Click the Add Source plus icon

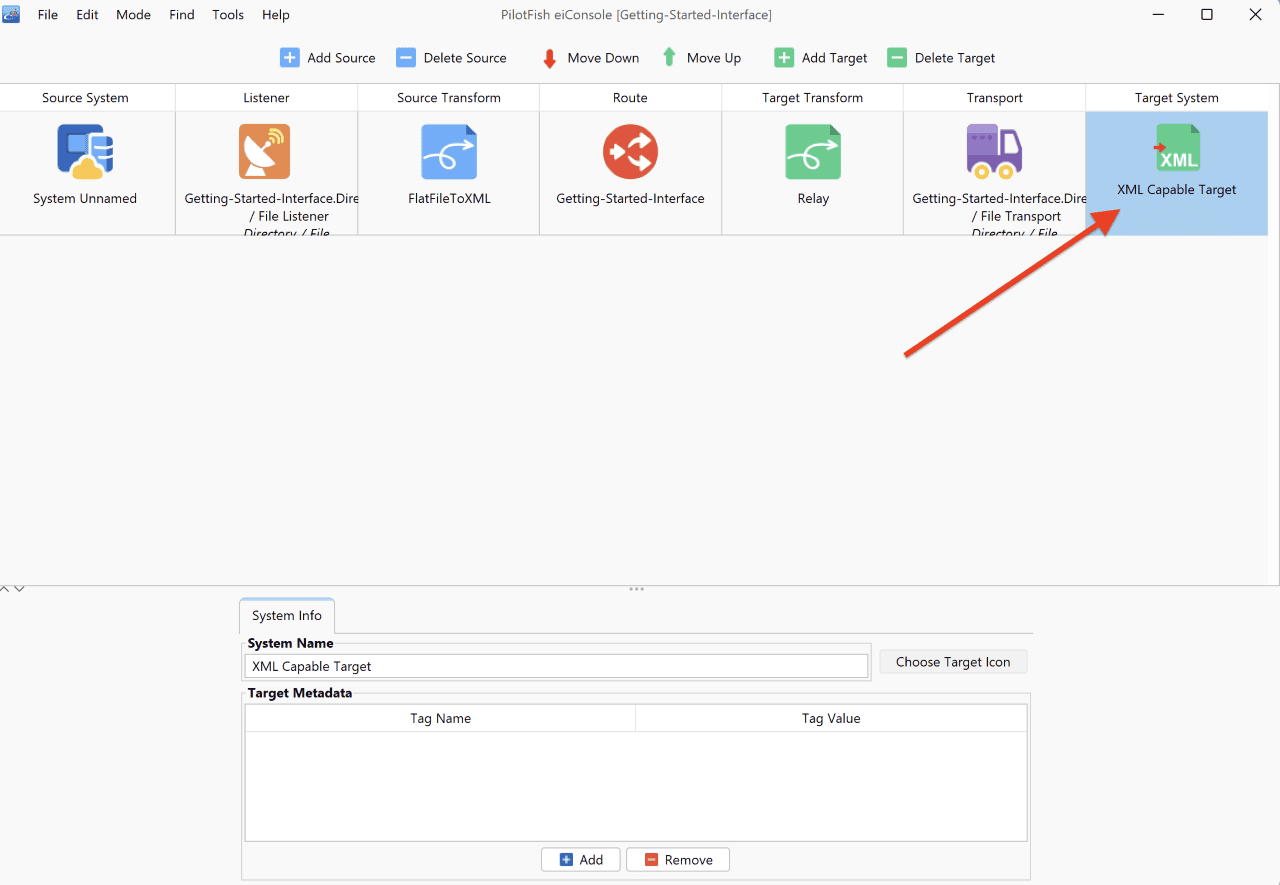[290, 58]
